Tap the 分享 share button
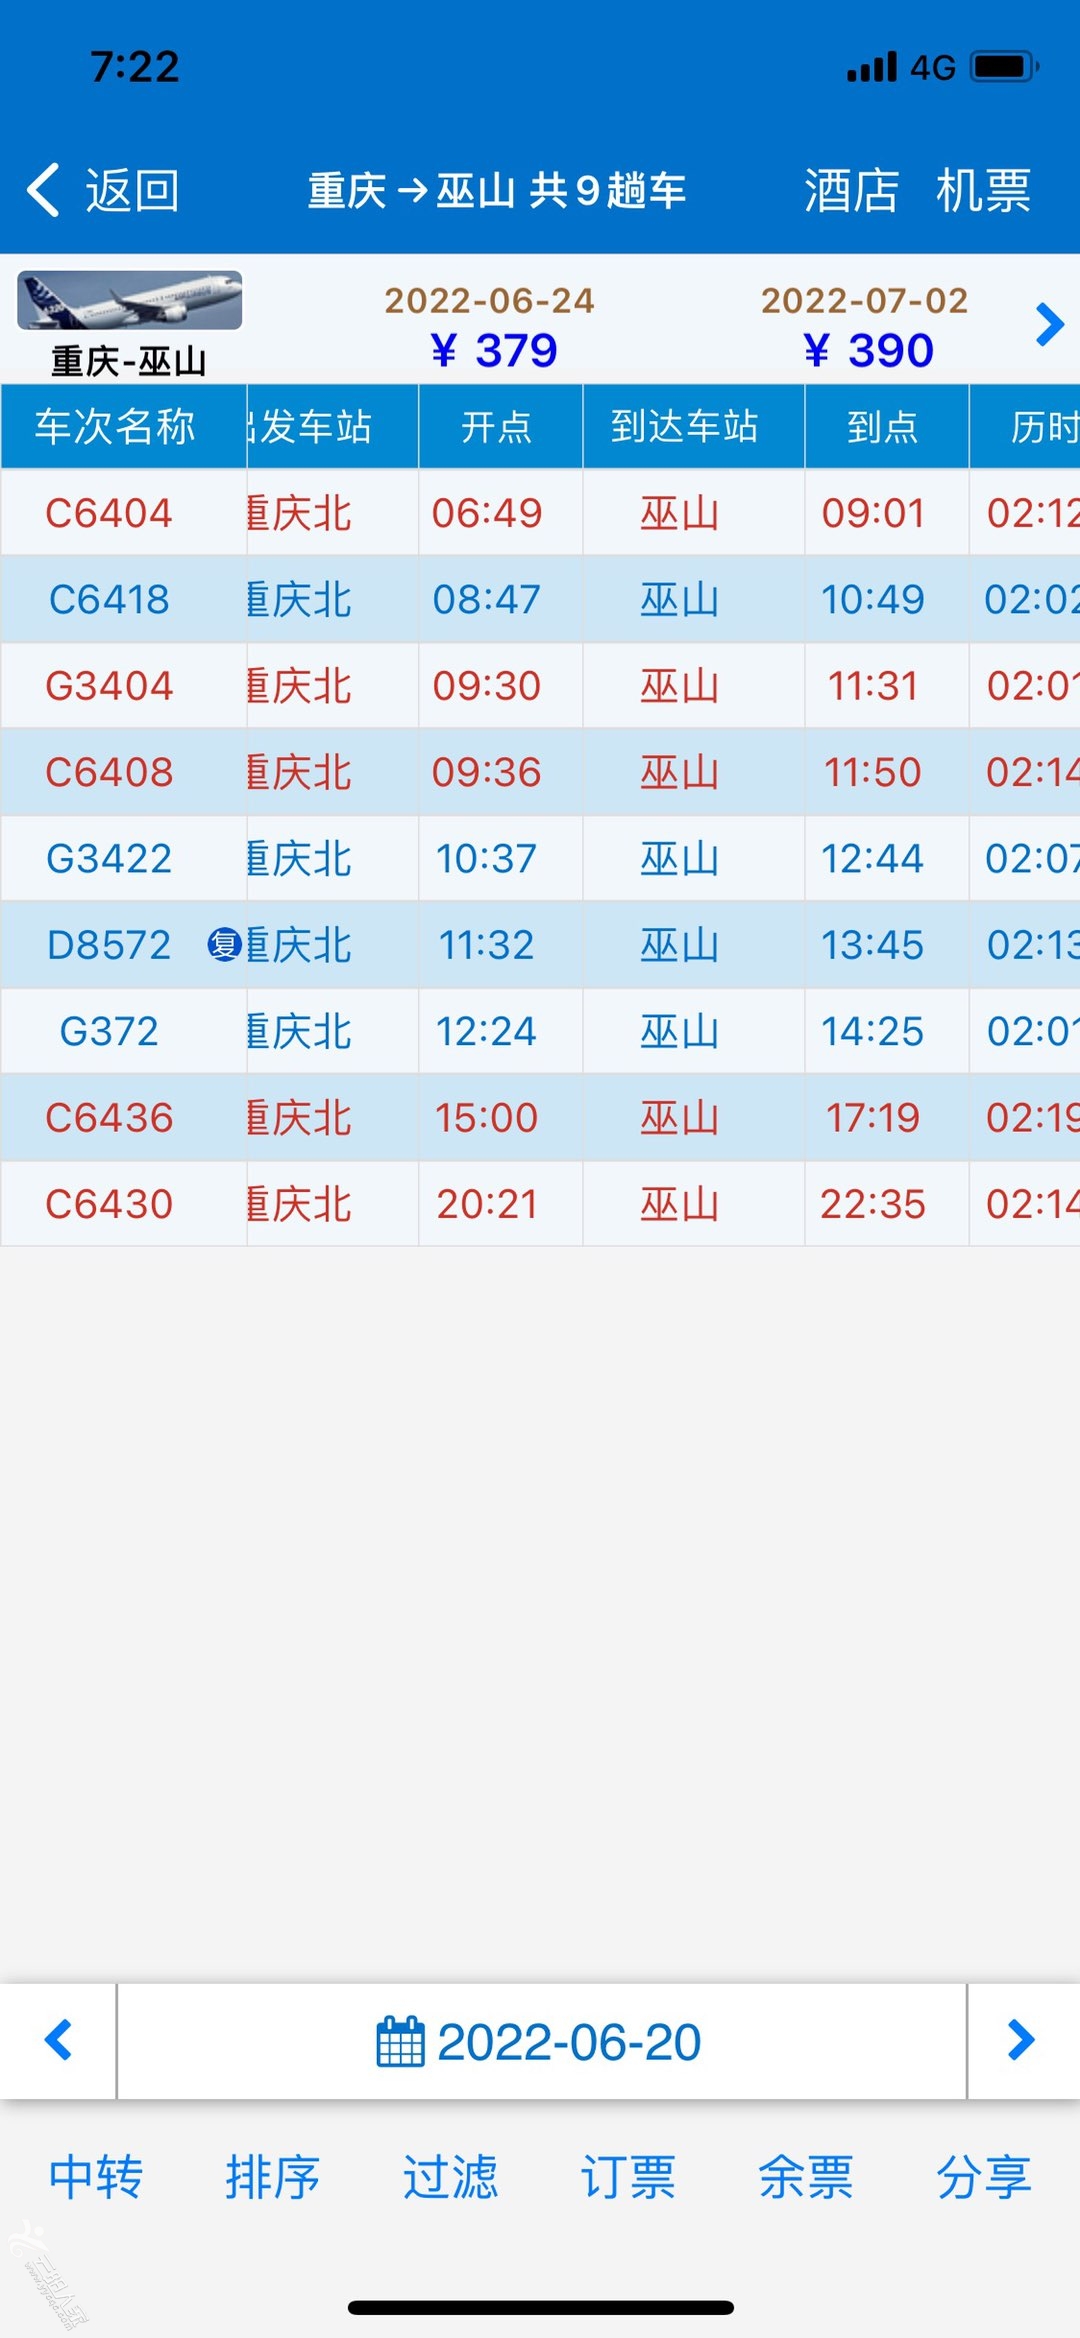The width and height of the screenshot is (1080, 2338). pos(984,2177)
